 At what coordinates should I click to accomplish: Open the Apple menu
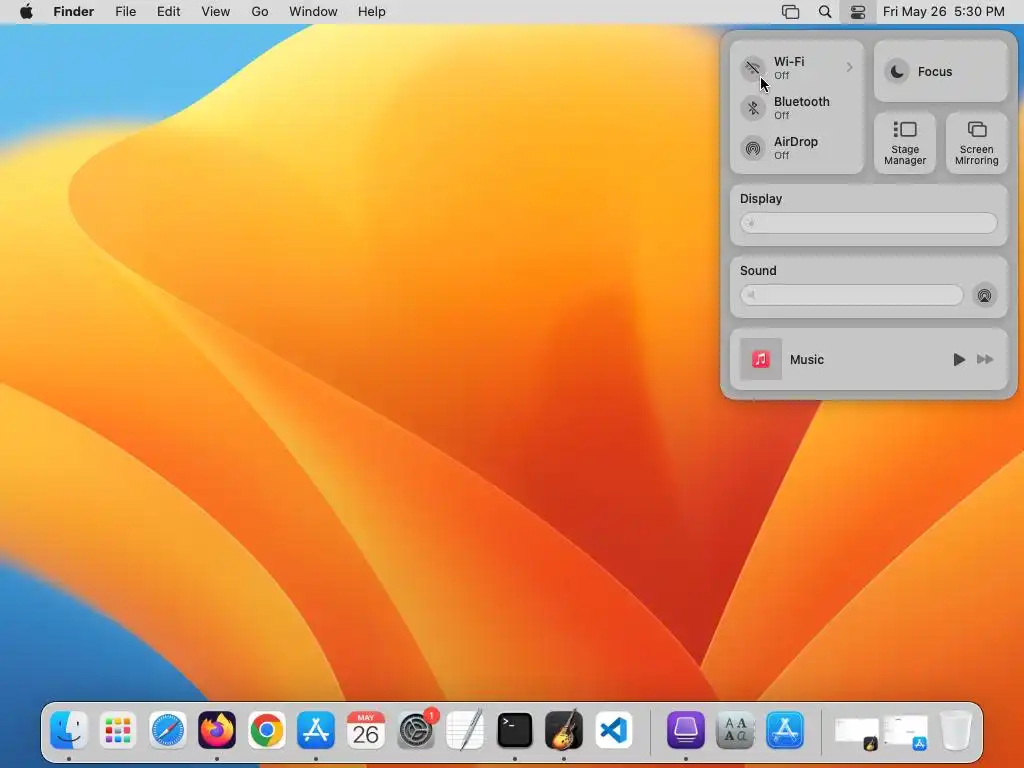coord(26,12)
